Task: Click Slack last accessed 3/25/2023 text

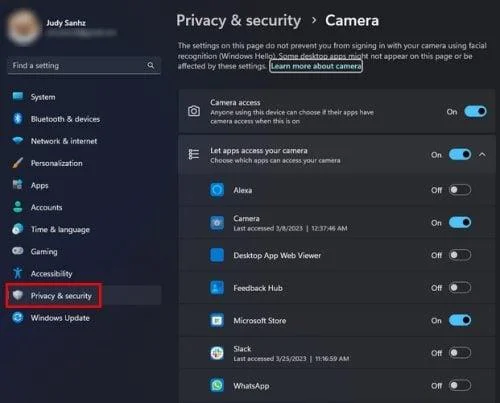Action: (x=291, y=359)
